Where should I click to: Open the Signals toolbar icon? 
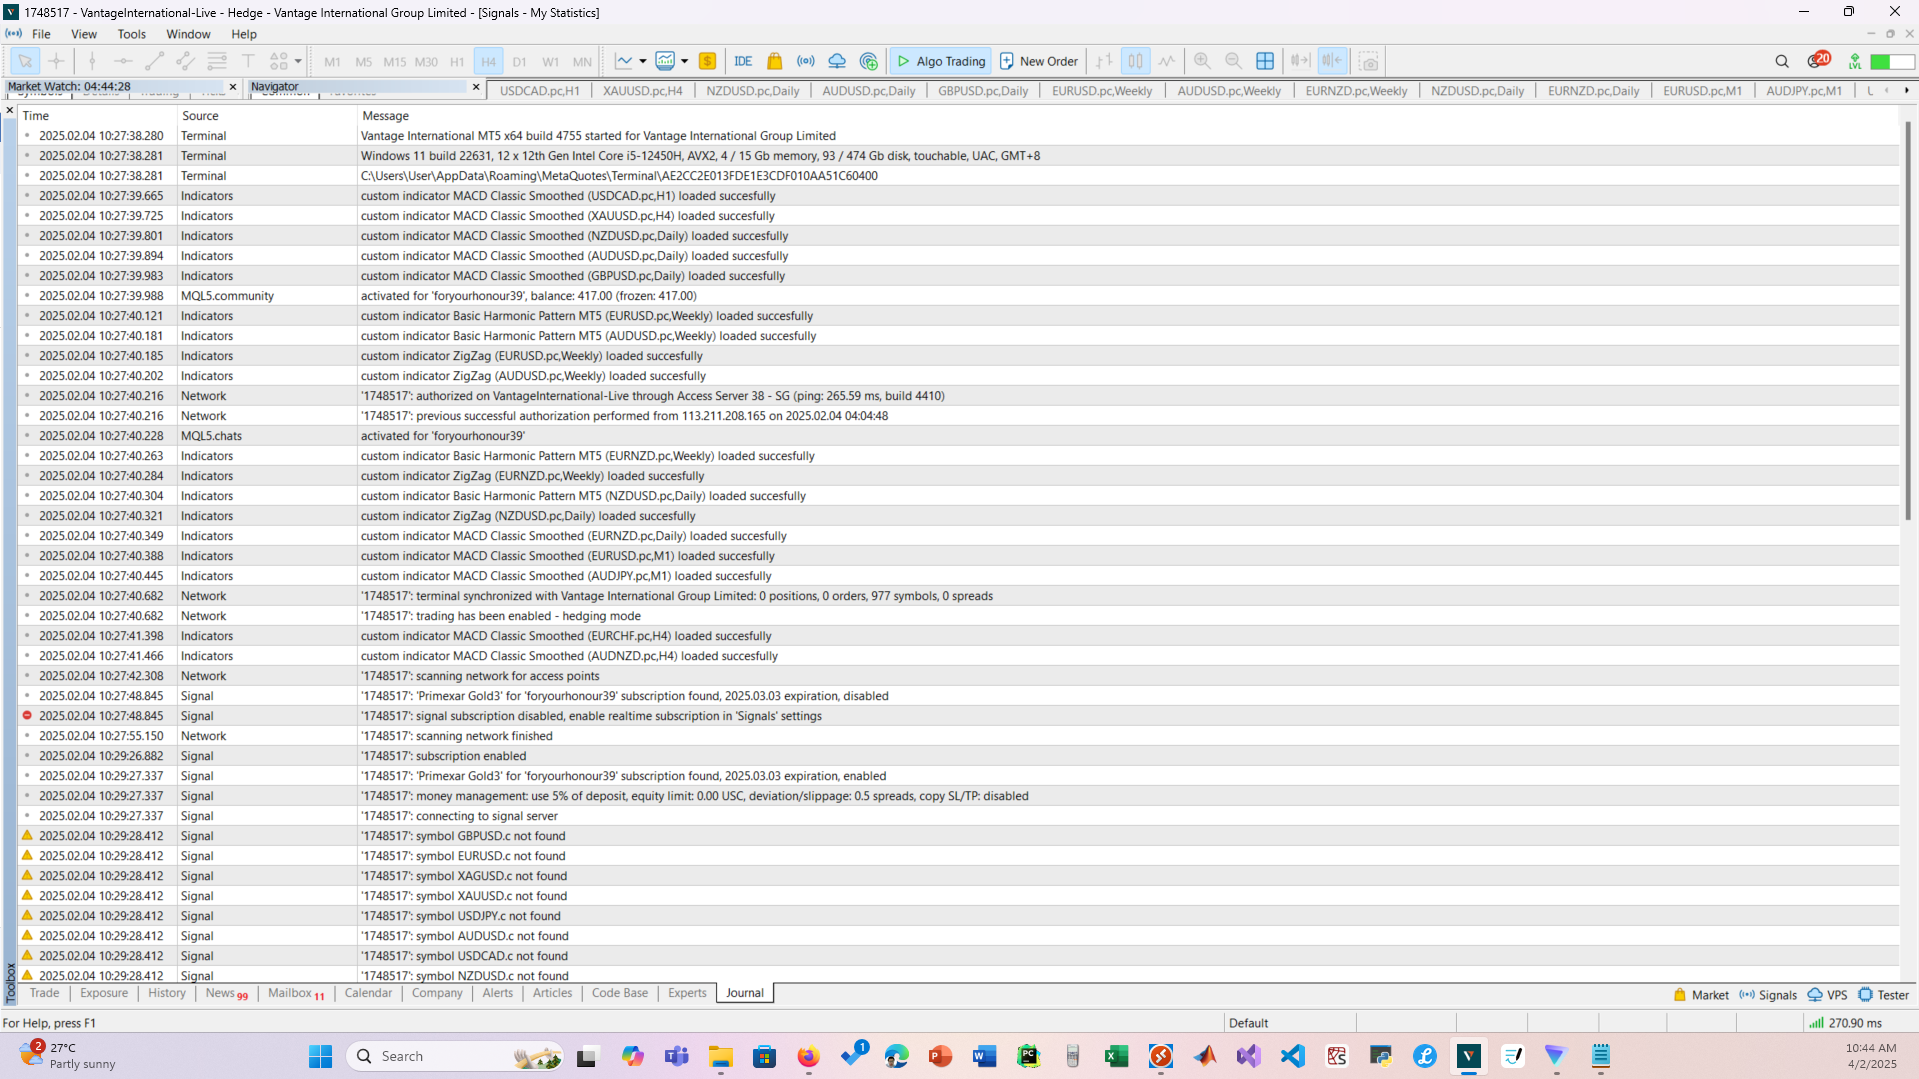pos(805,61)
